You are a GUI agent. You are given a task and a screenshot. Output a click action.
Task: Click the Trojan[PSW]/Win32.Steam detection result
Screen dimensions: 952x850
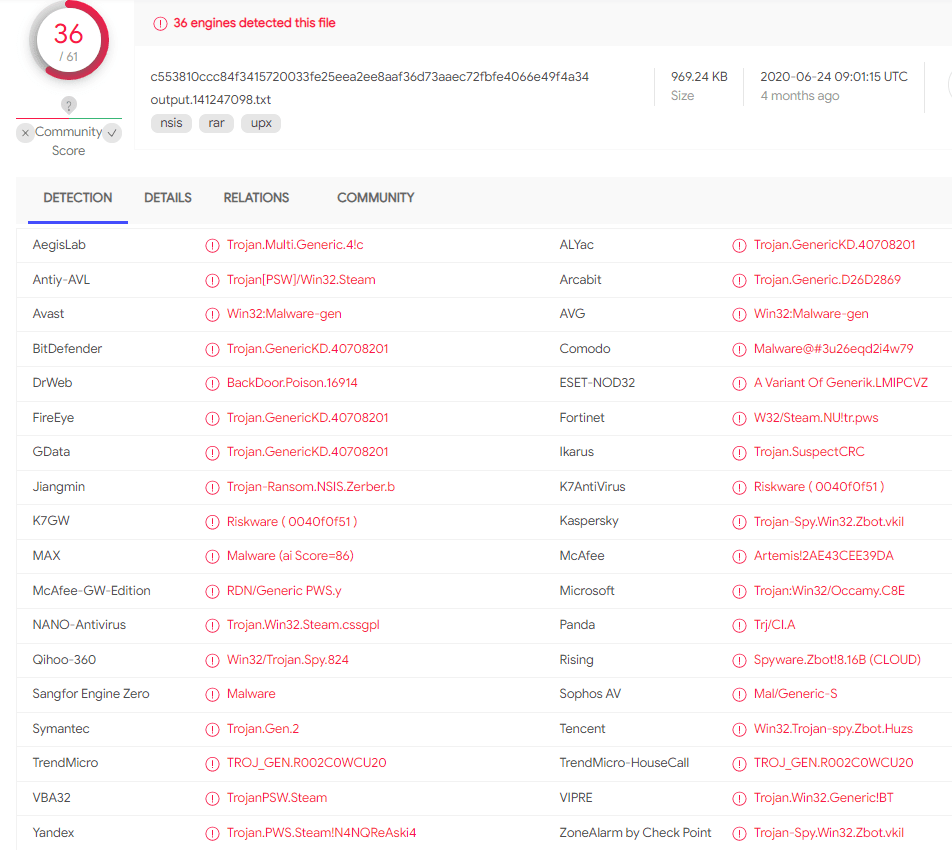(301, 279)
